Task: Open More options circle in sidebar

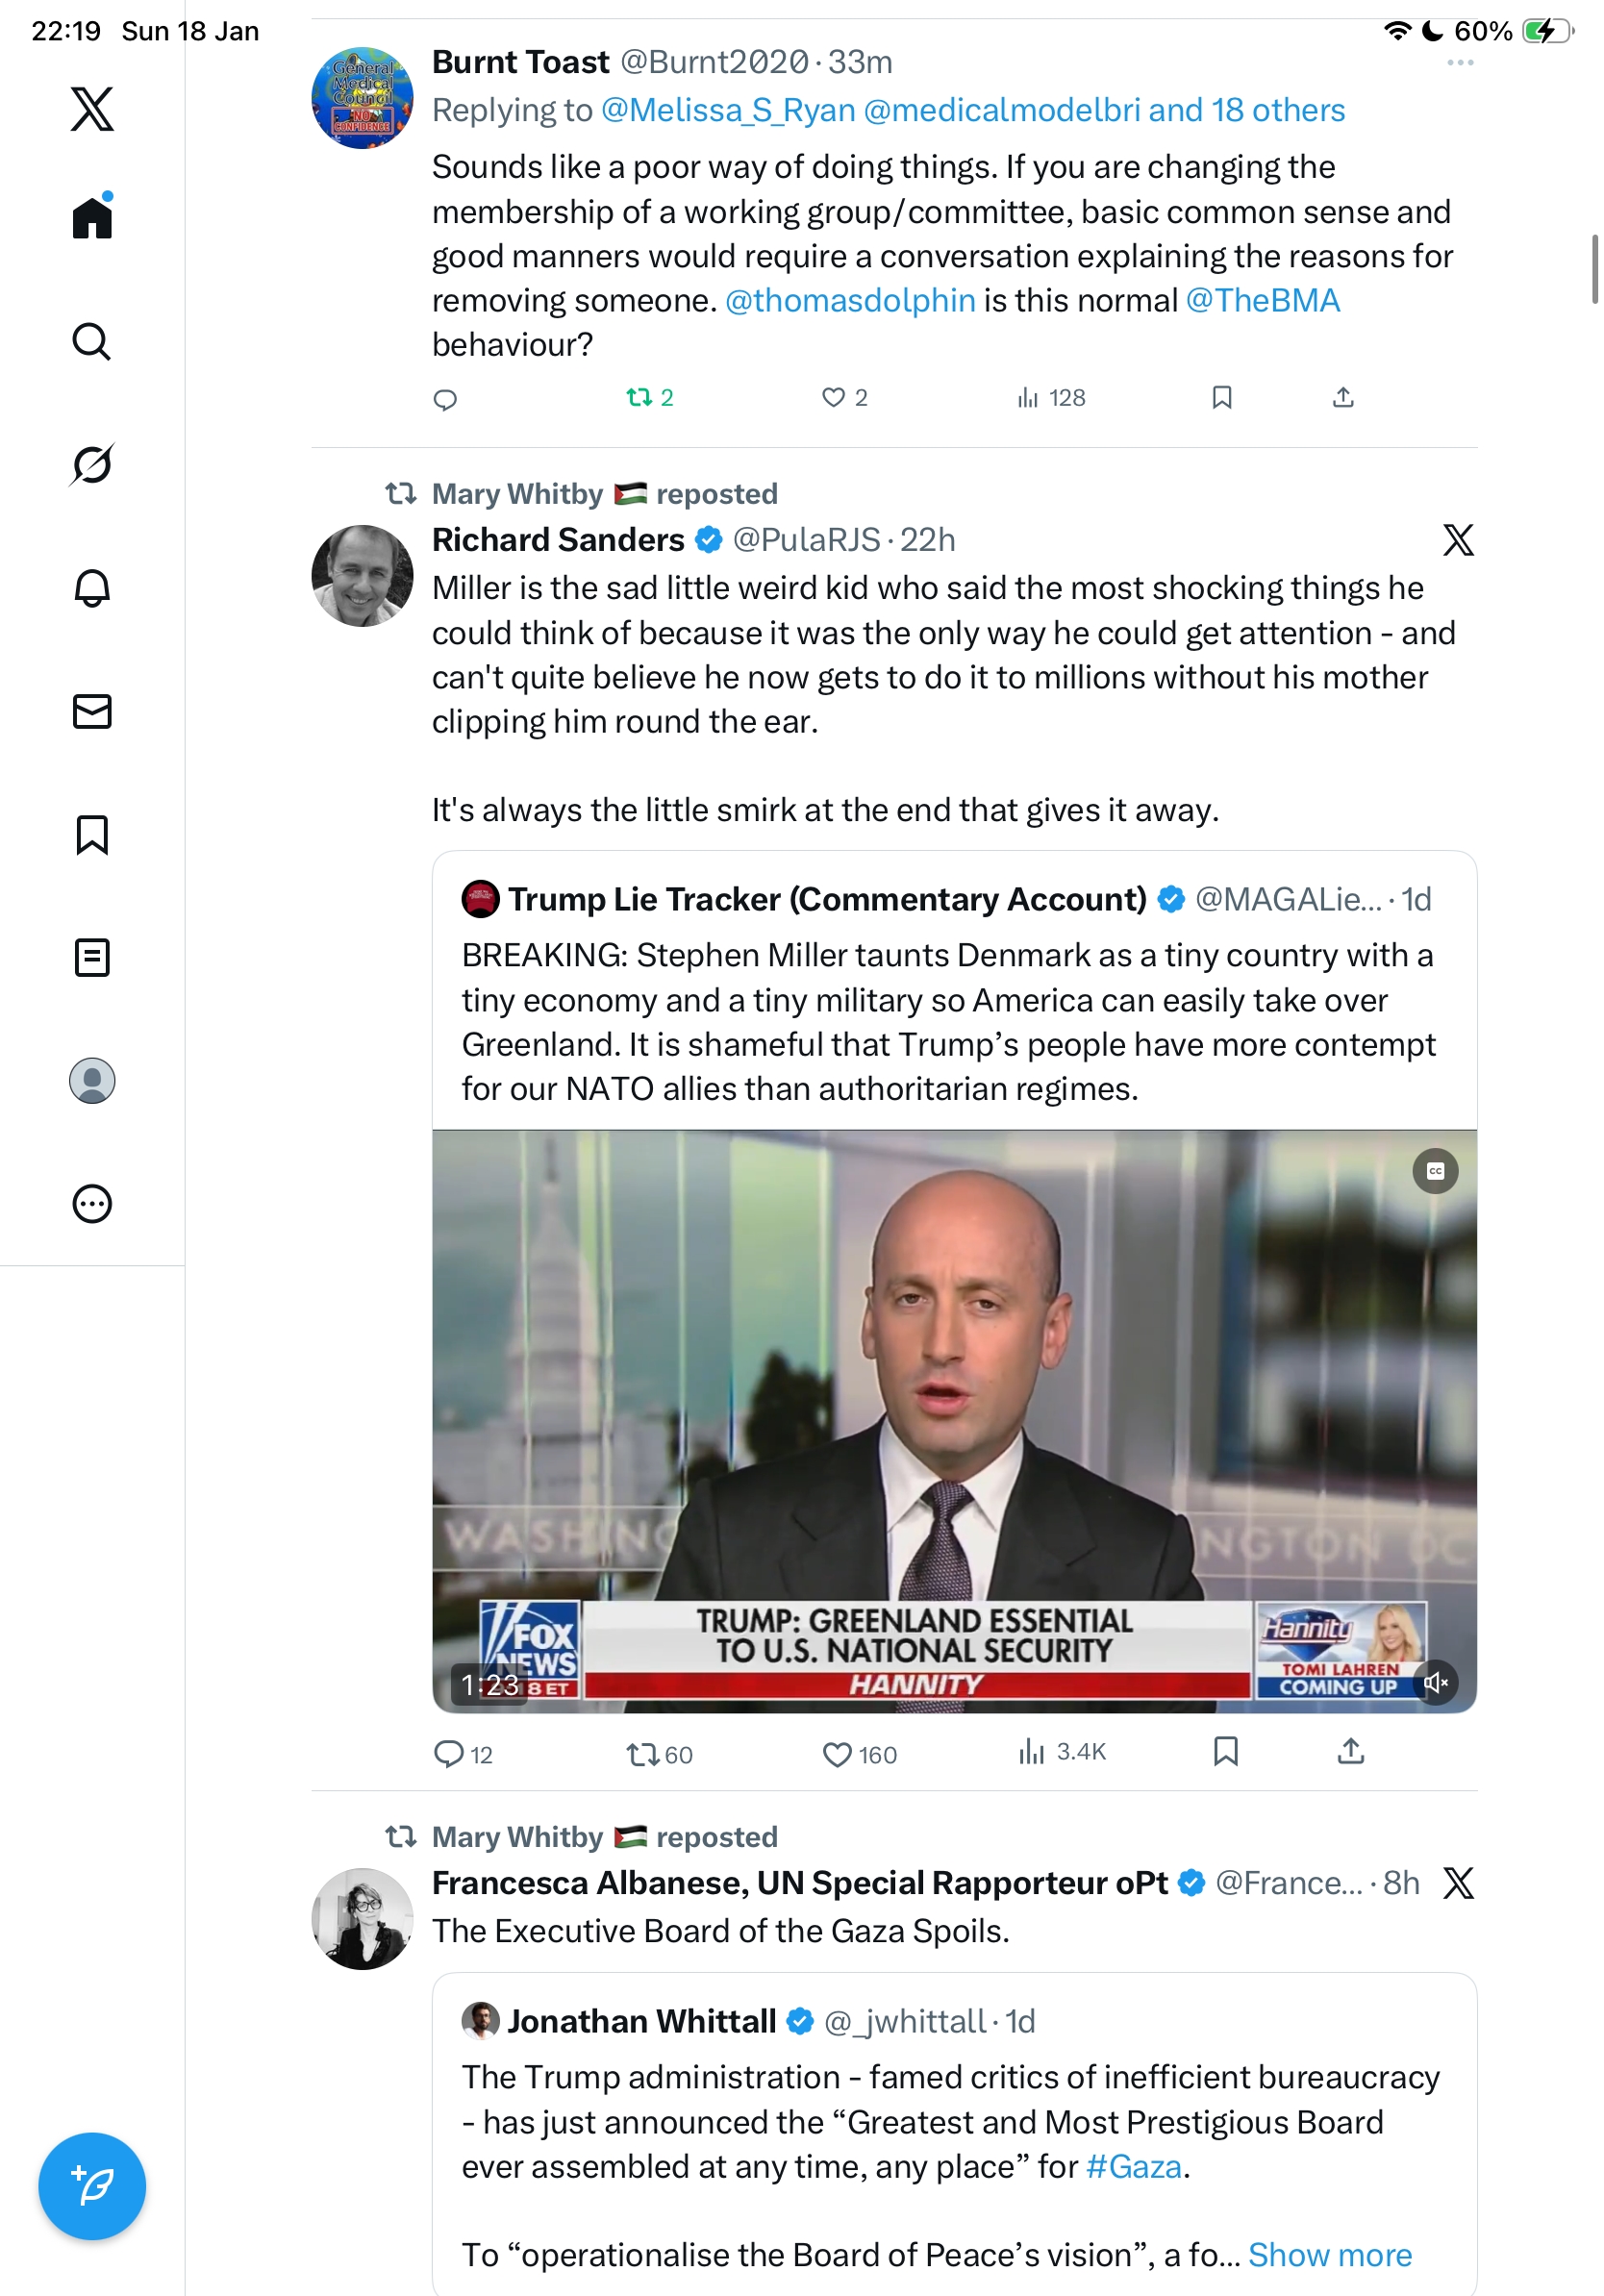Action: coord(92,1204)
